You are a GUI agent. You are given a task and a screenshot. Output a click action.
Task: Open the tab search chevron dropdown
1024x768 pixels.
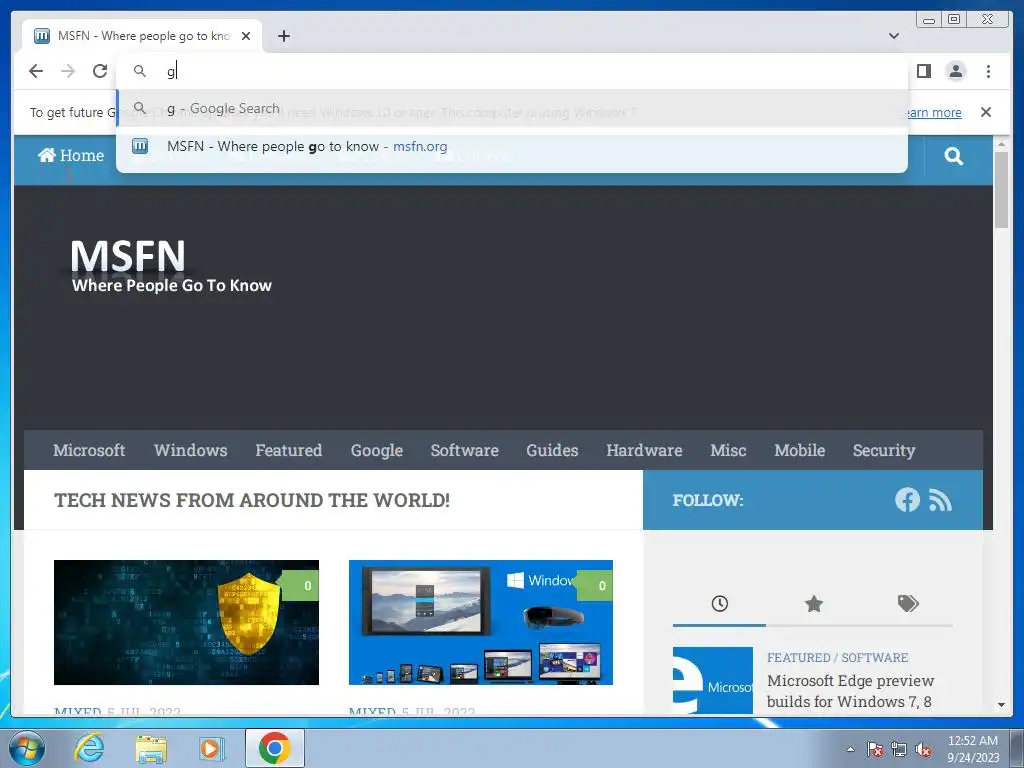894,36
